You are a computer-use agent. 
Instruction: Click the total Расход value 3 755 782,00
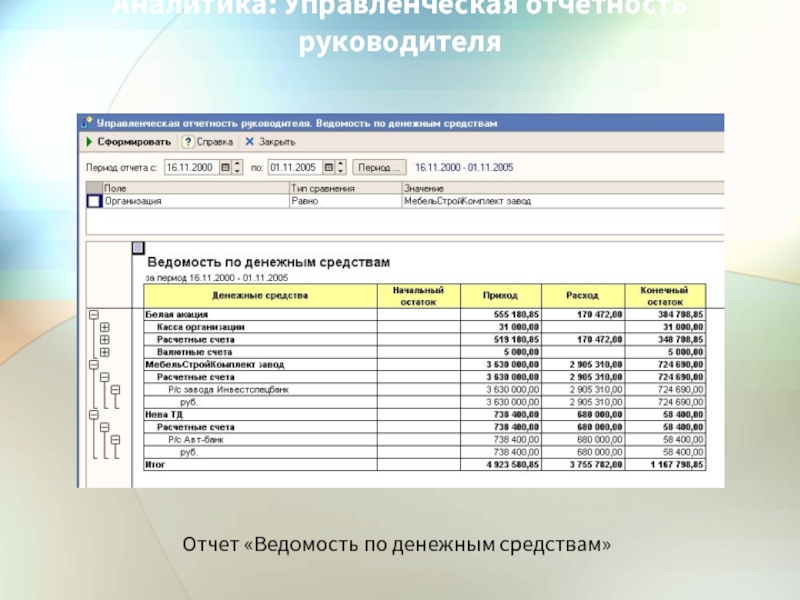[x=596, y=465]
